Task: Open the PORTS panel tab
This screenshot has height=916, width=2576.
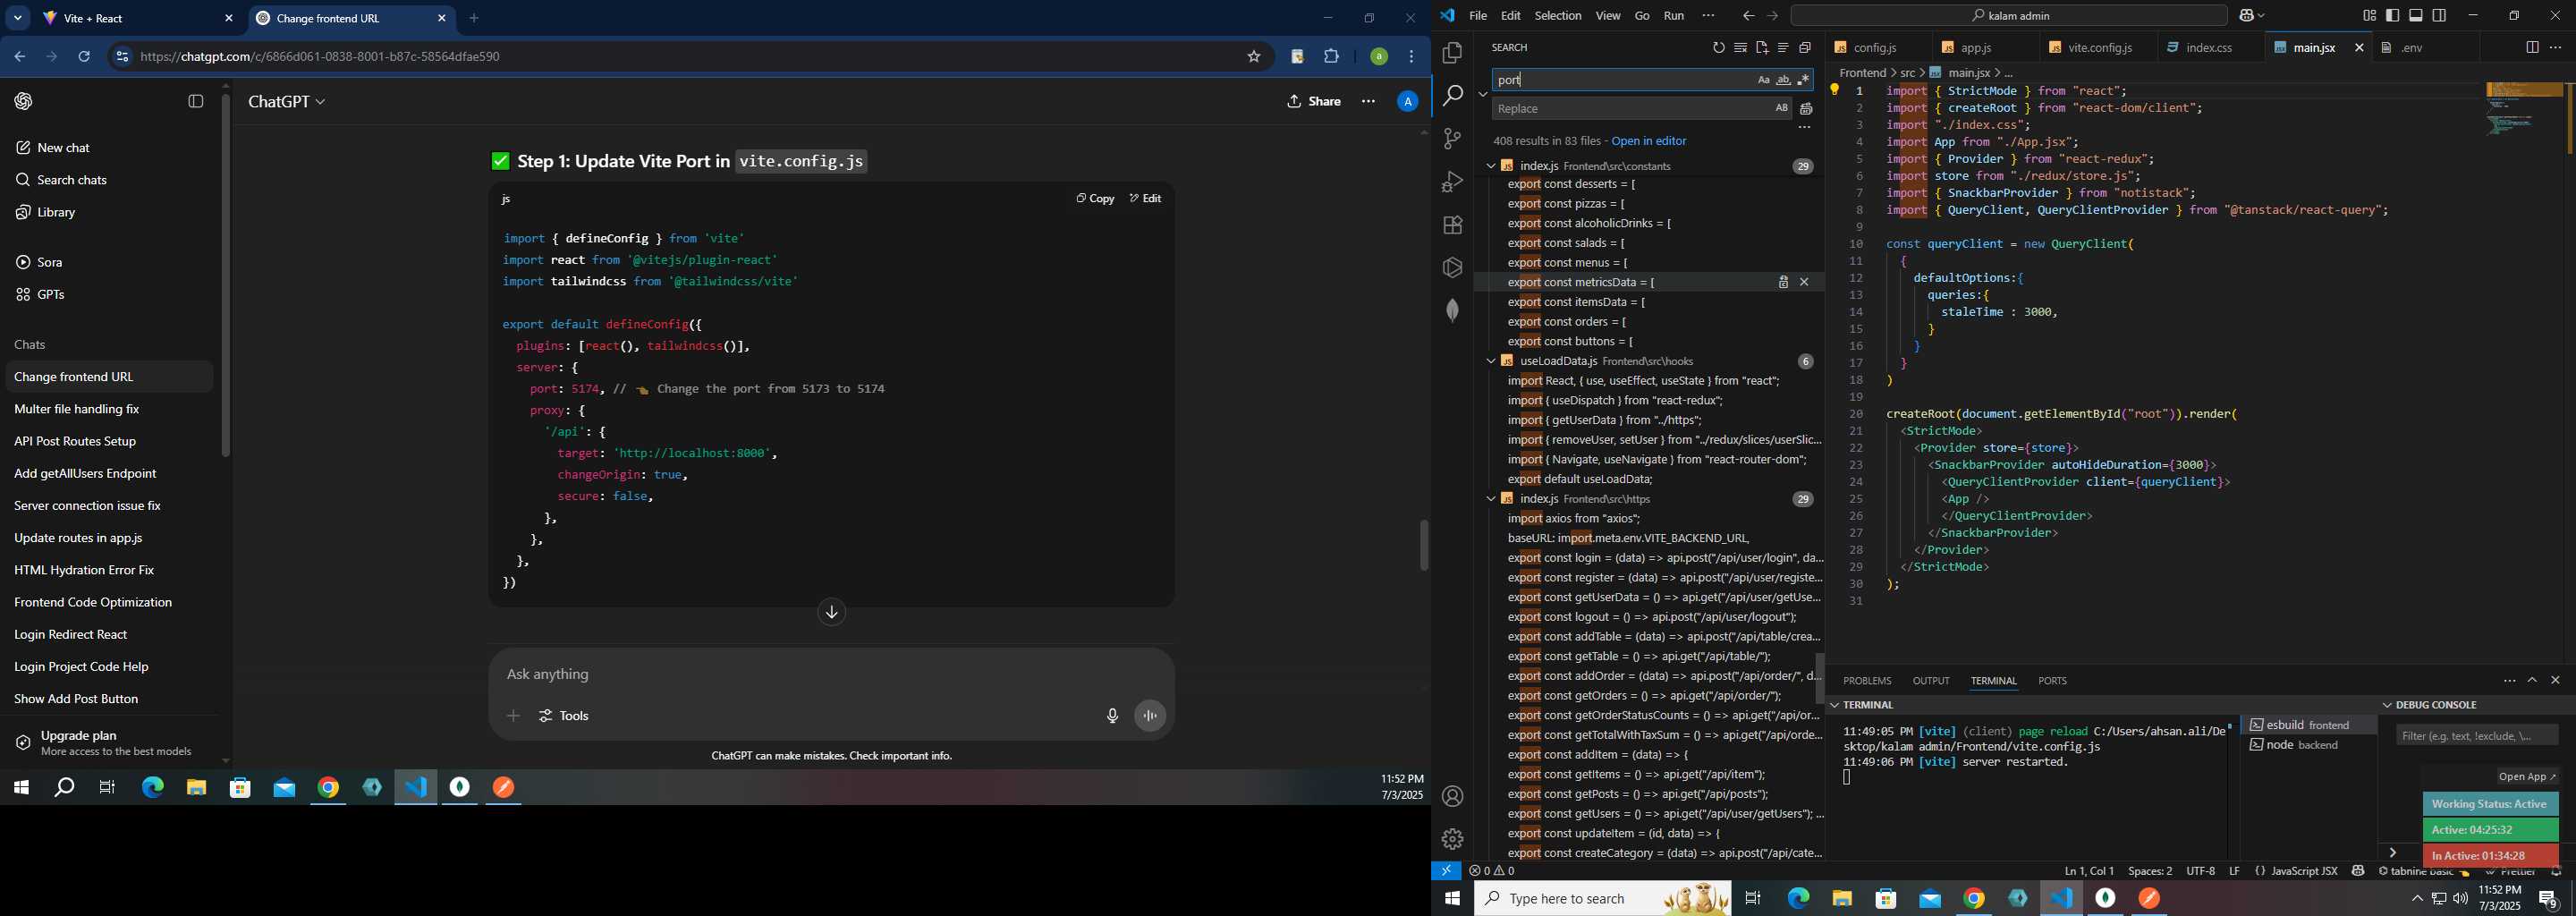Action: [2052, 681]
